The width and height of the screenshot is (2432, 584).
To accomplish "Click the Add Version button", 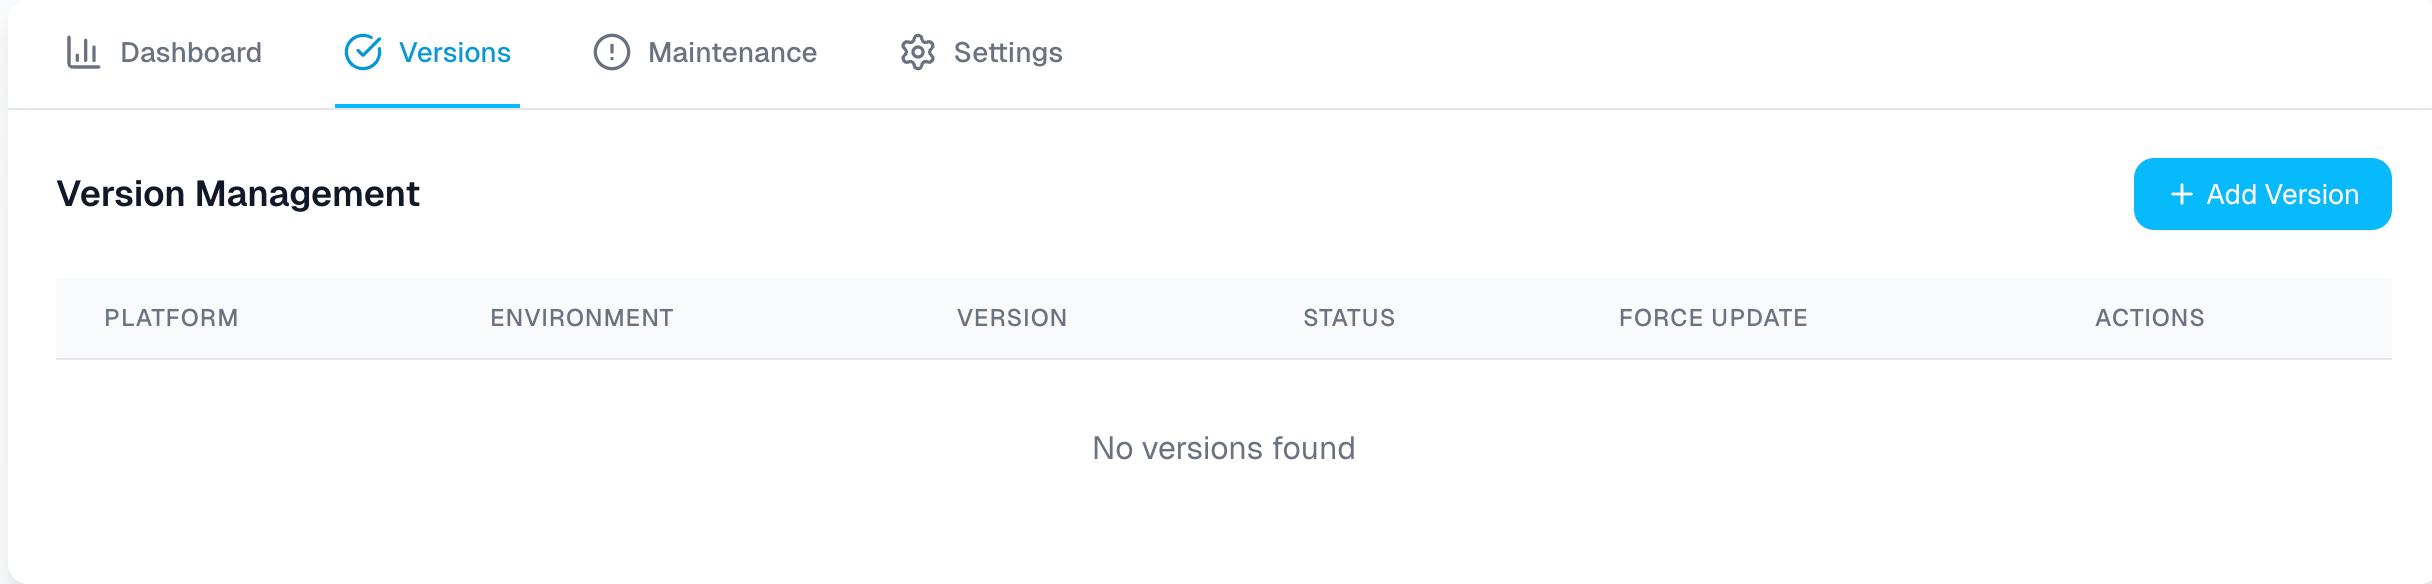I will pyautogui.click(x=2262, y=193).
